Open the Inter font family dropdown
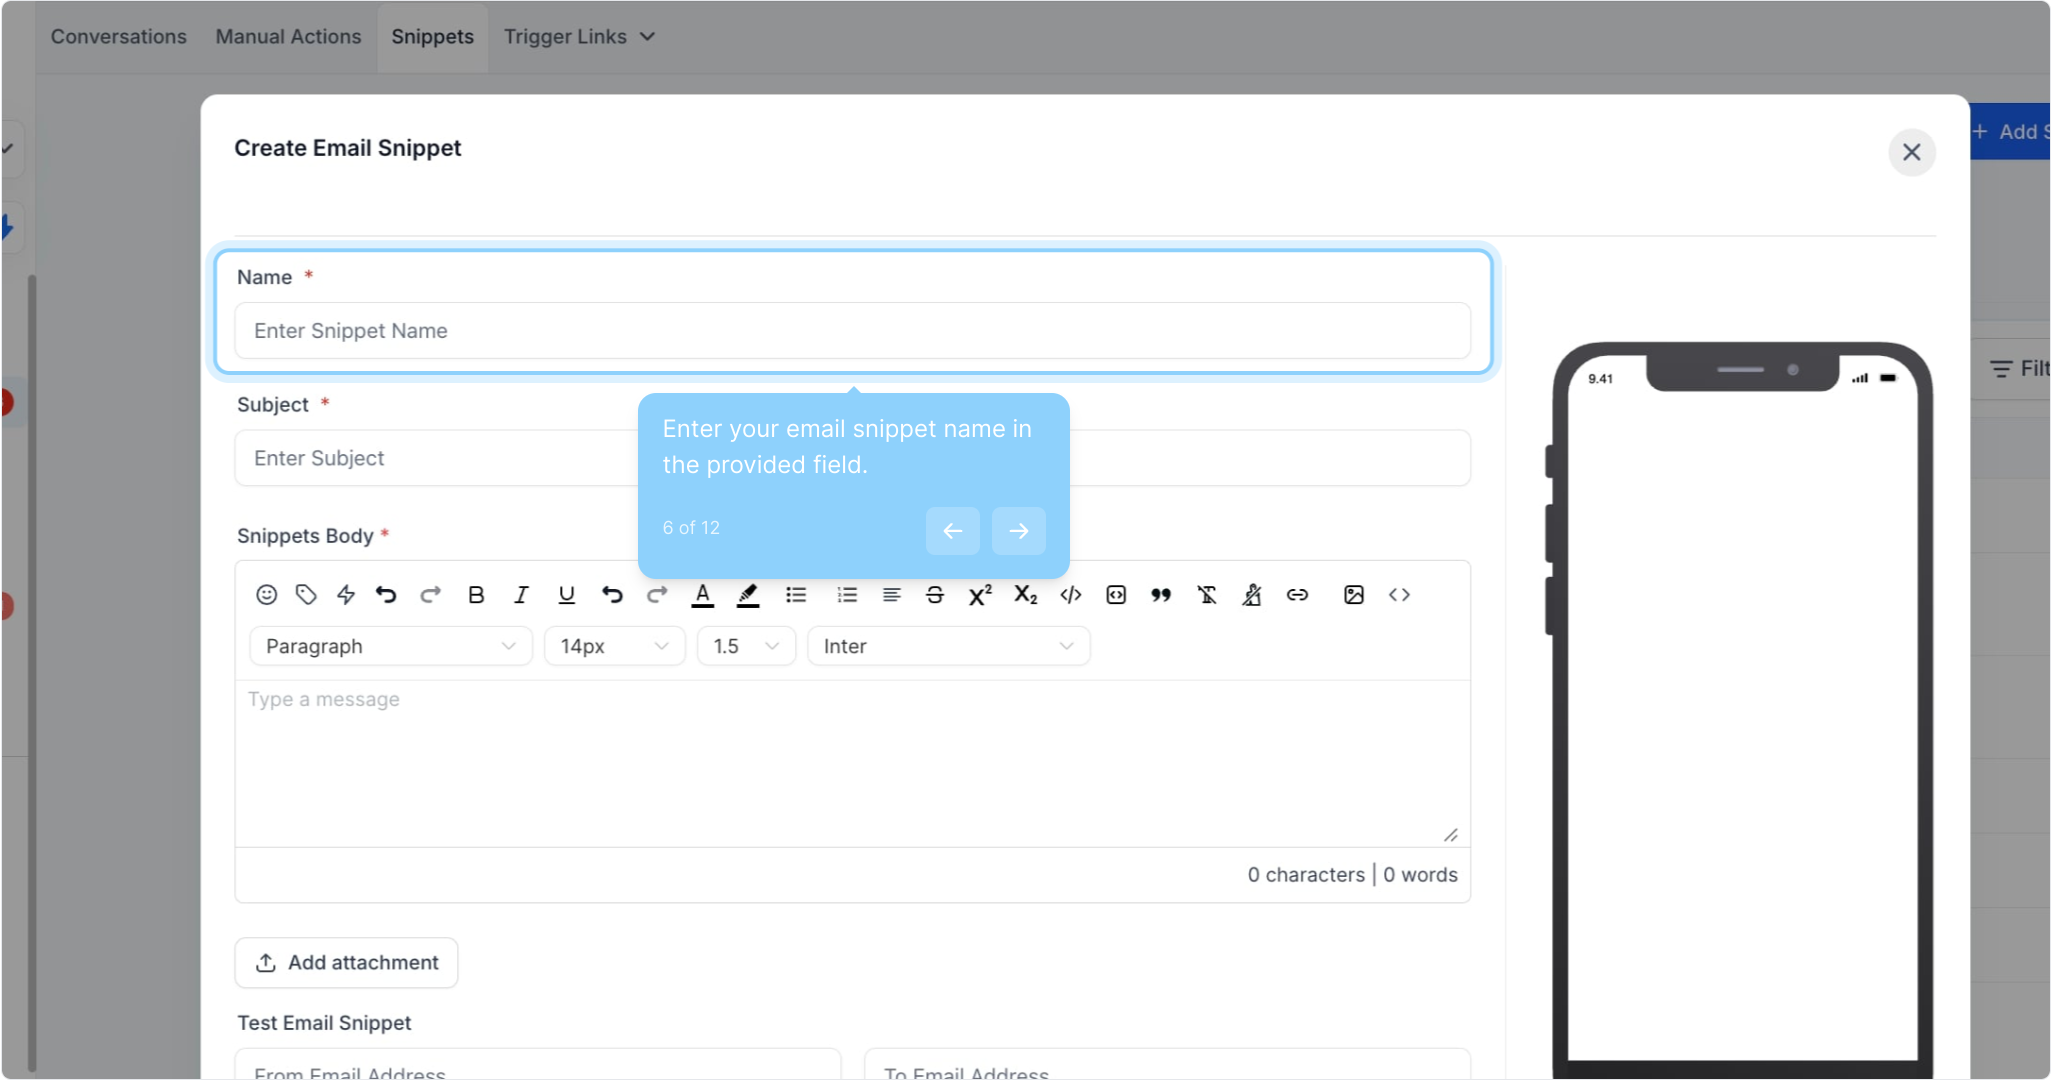The width and height of the screenshot is (2052, 1080). (948, 646)
